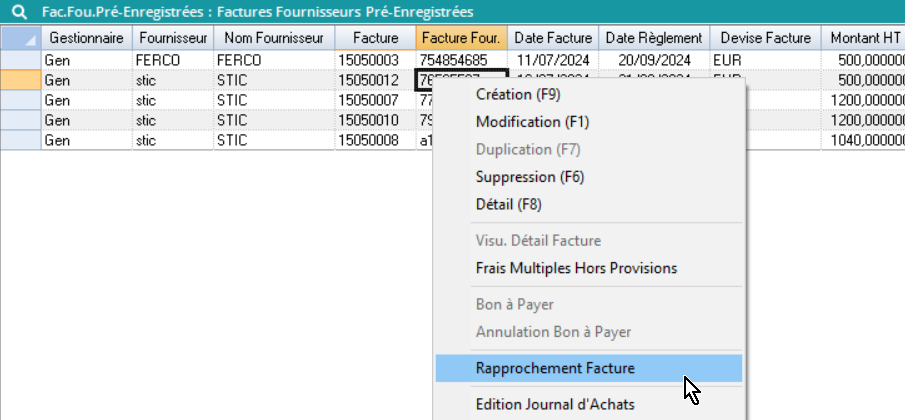The width and height of the screenshot is (905, 420).
Task: Click Frais Multiples Hors Provisions
Action: (576, 268)
